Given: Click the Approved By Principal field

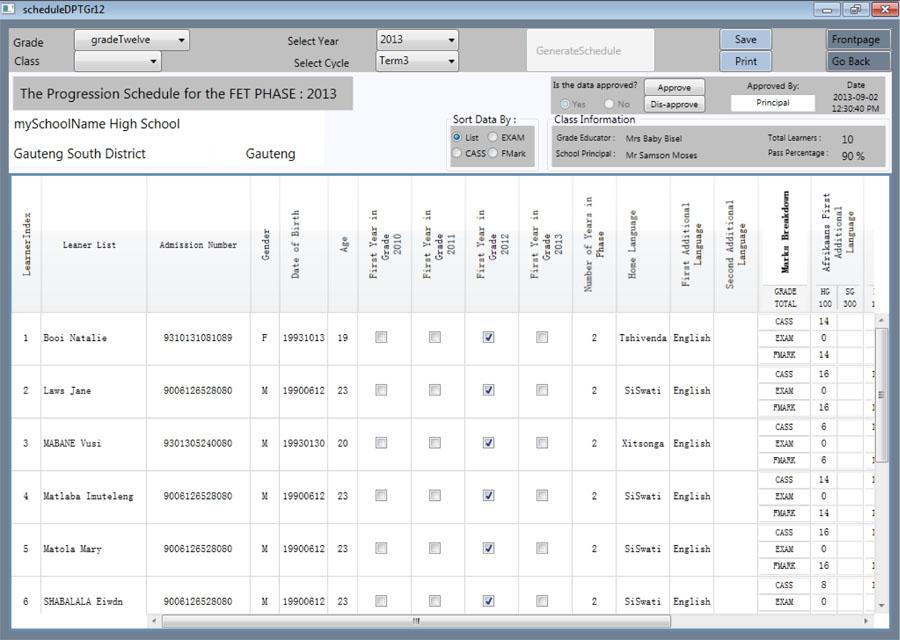Looking at the screenshot, I should tap(772, 102).
